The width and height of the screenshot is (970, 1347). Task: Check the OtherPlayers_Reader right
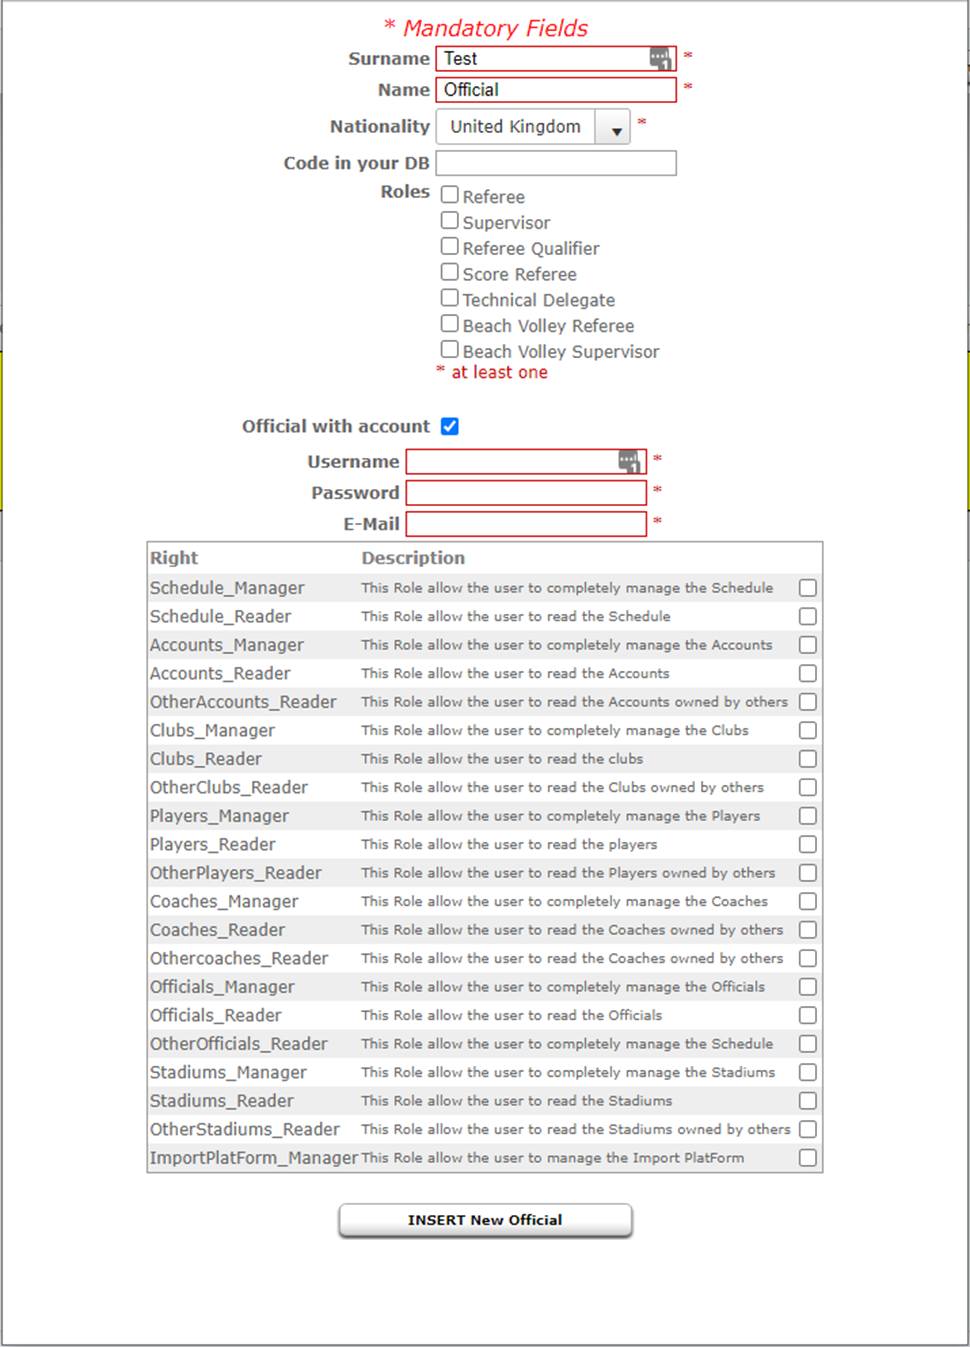point(808,873)
